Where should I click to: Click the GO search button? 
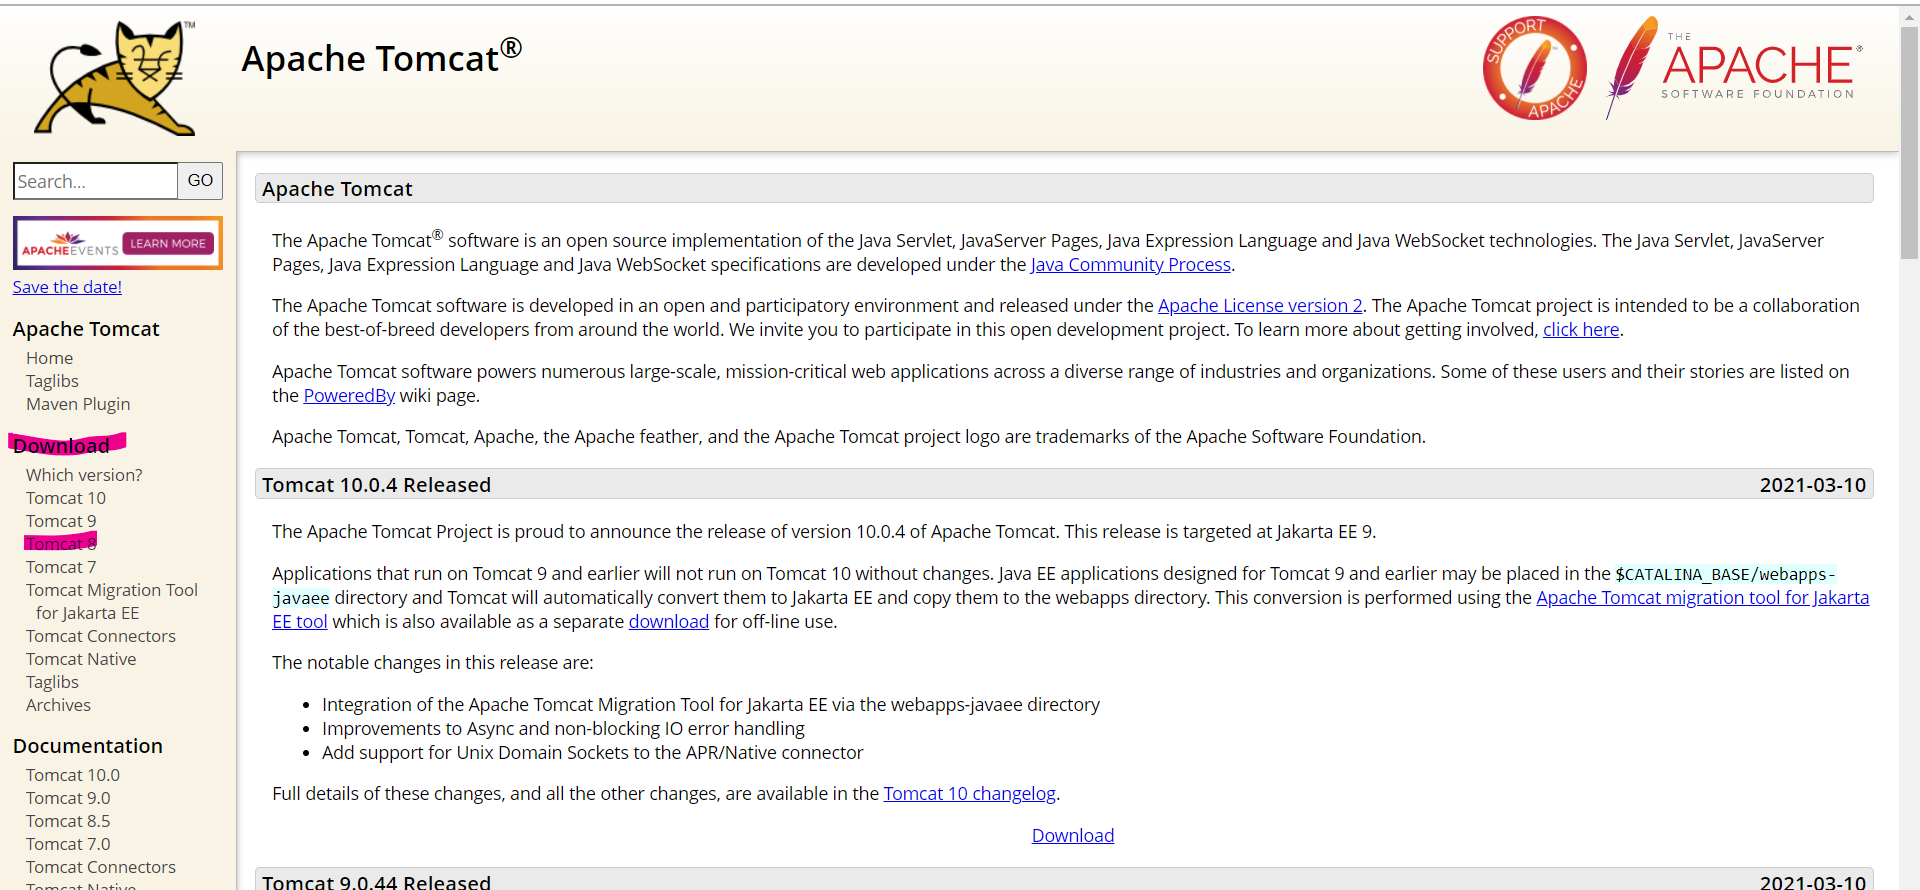click(200, 181)
